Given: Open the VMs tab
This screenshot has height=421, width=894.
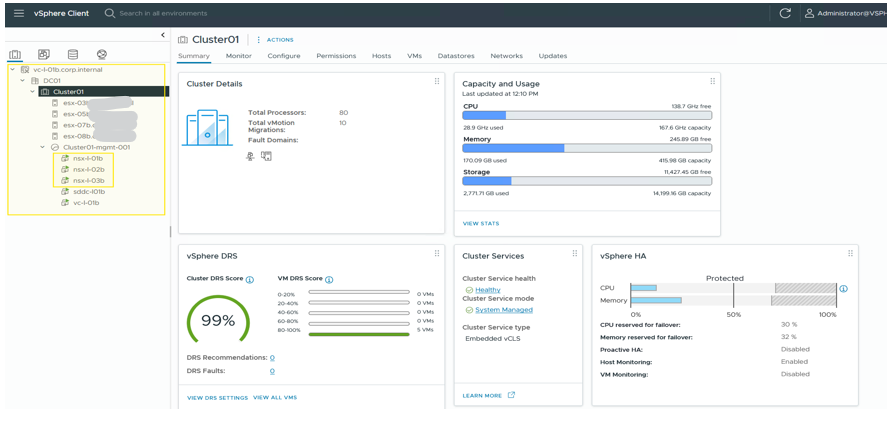Looking at the screenshot, I should [415, 56].
